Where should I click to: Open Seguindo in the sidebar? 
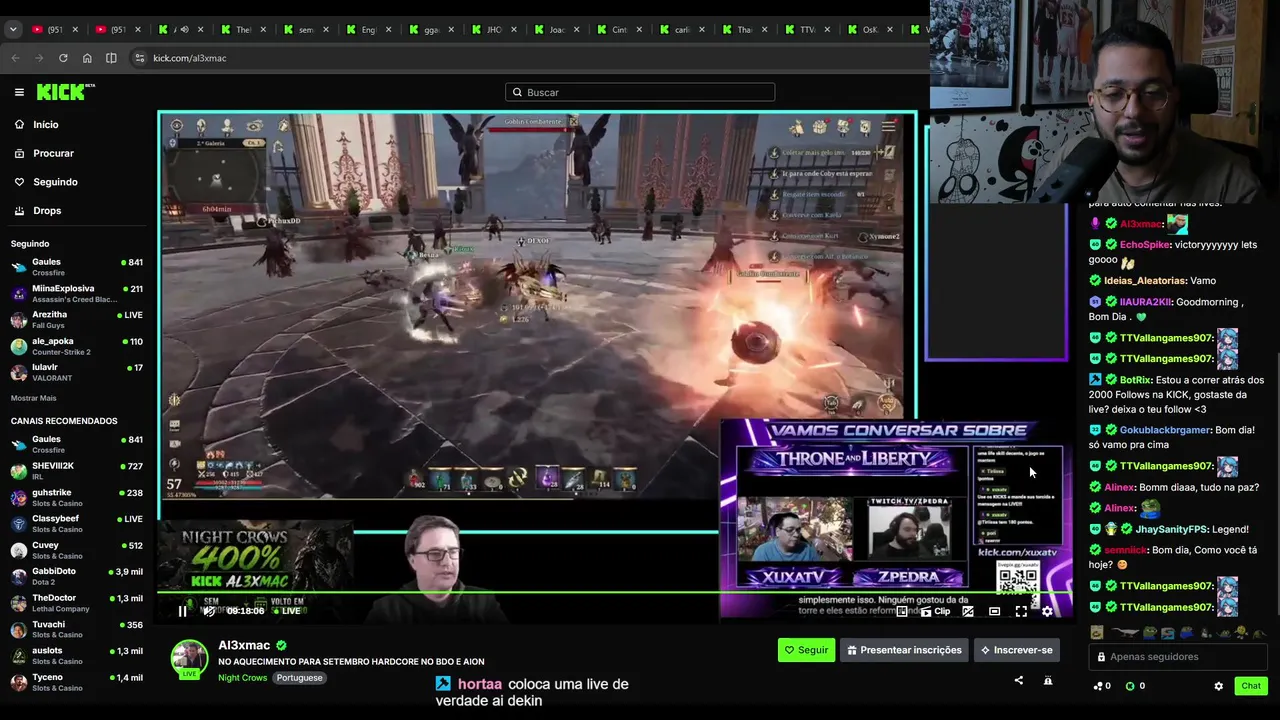55,182
